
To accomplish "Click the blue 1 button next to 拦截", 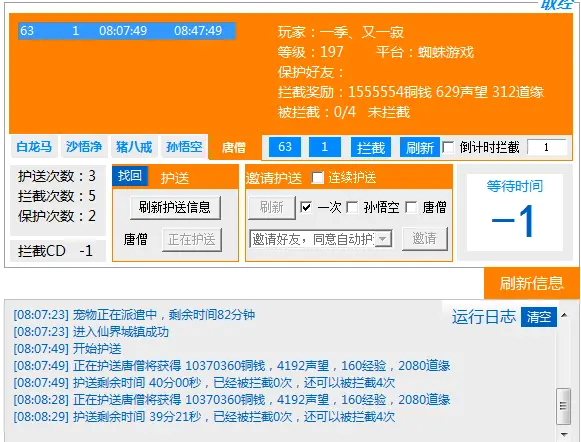I will pos(325,147).
